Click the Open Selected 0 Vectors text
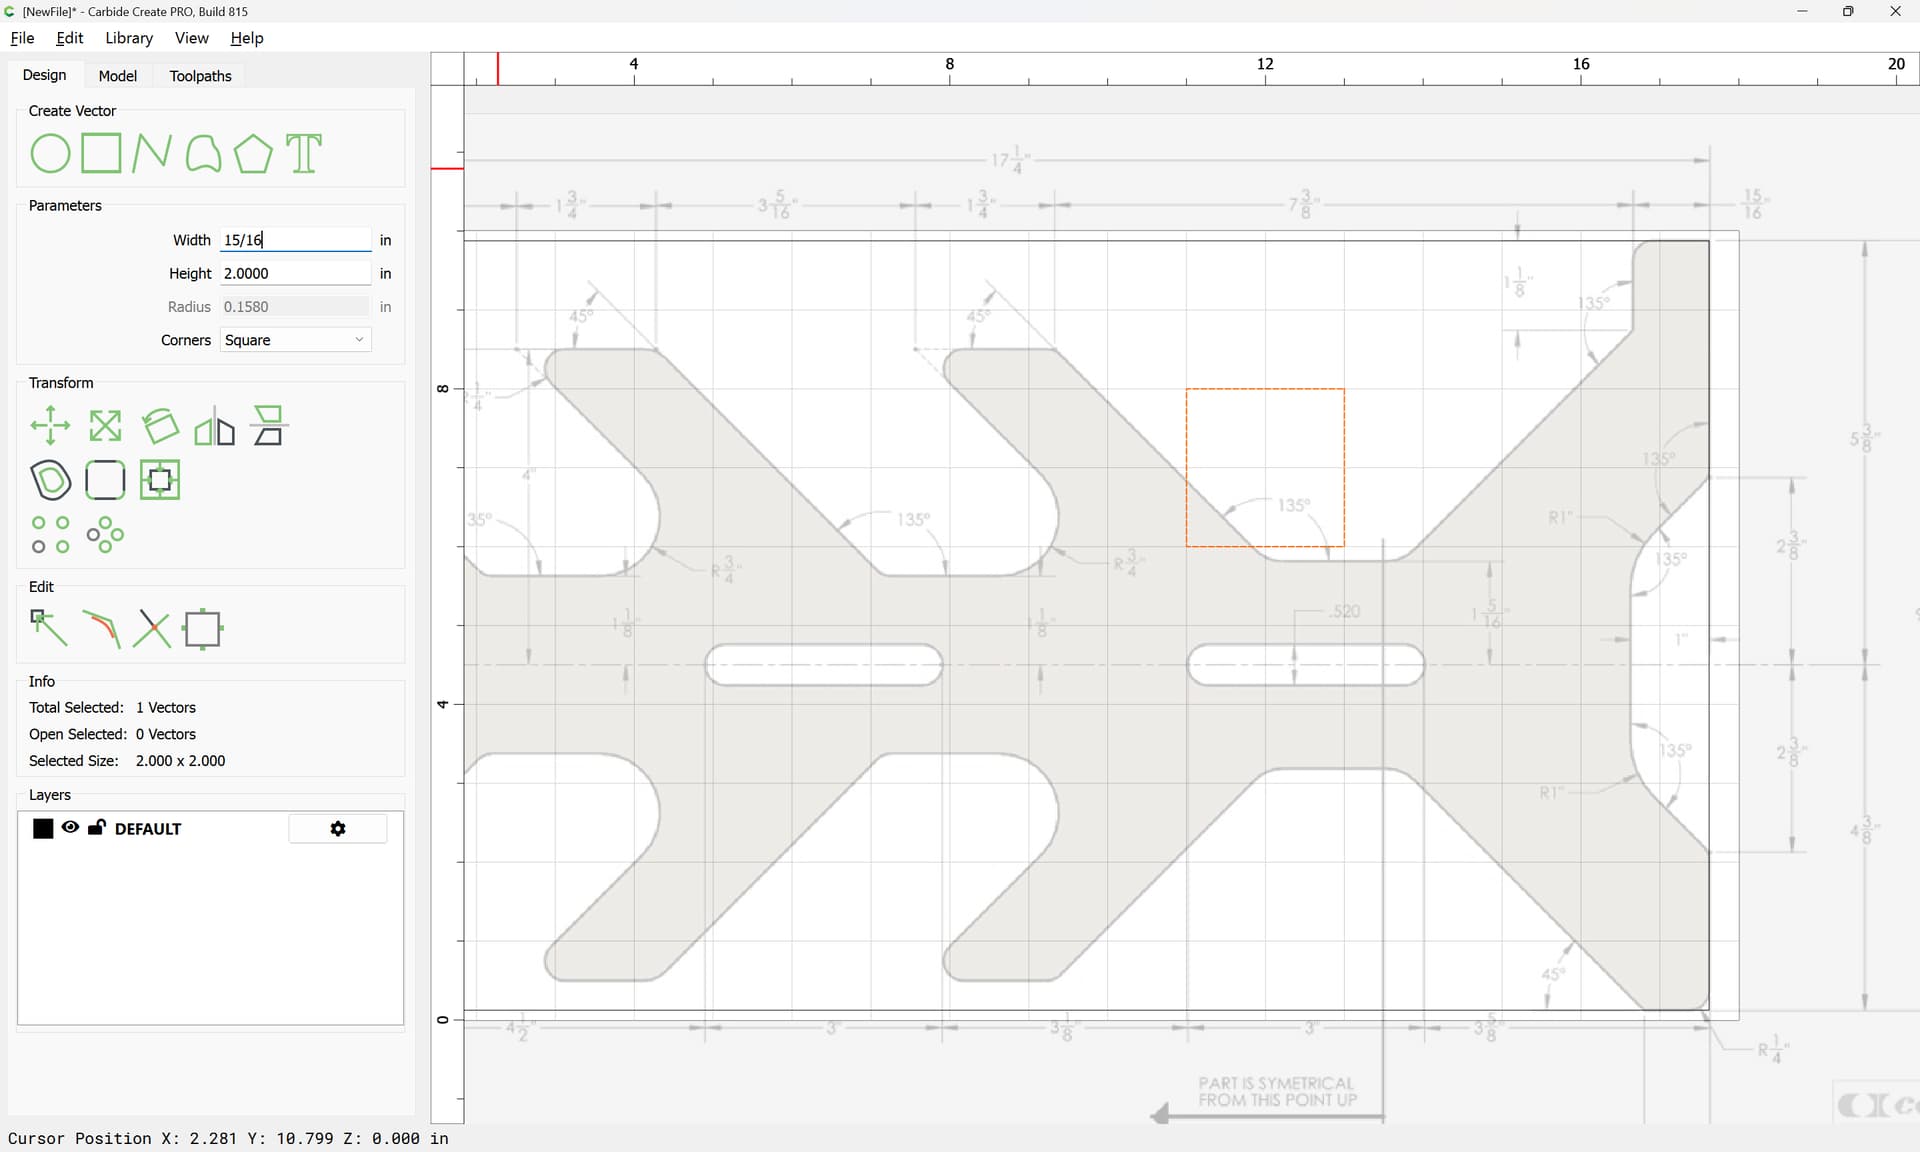 point(112,734)
